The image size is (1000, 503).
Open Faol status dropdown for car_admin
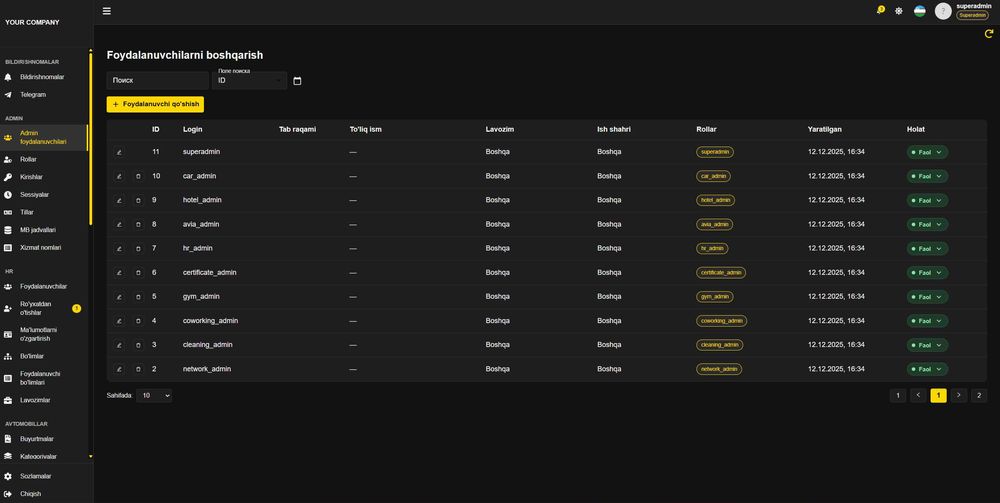click(x=927, y=176)
